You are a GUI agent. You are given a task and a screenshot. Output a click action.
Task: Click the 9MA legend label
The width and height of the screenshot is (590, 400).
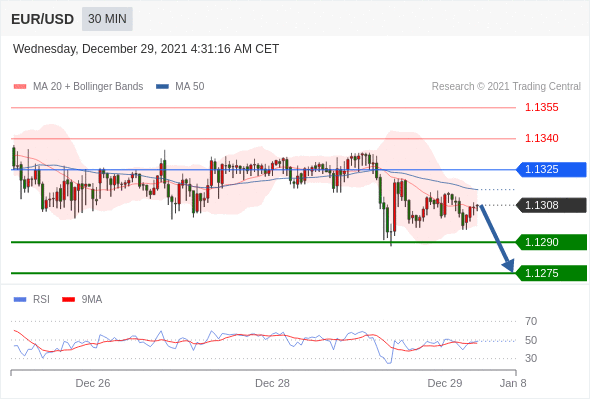[92, 300]
